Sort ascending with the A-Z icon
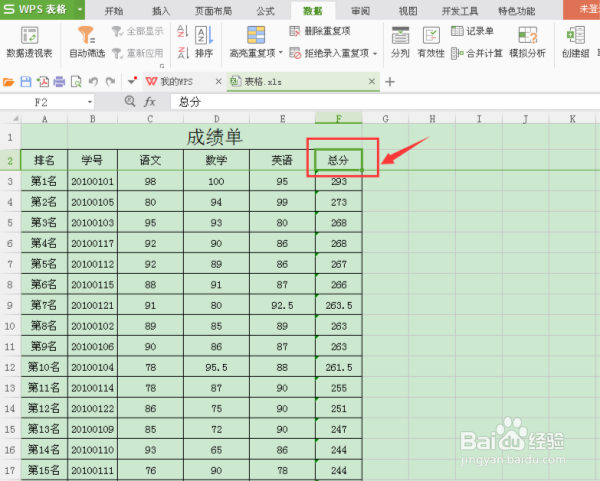This screenshot has height=481, width=600. point(183,31)
